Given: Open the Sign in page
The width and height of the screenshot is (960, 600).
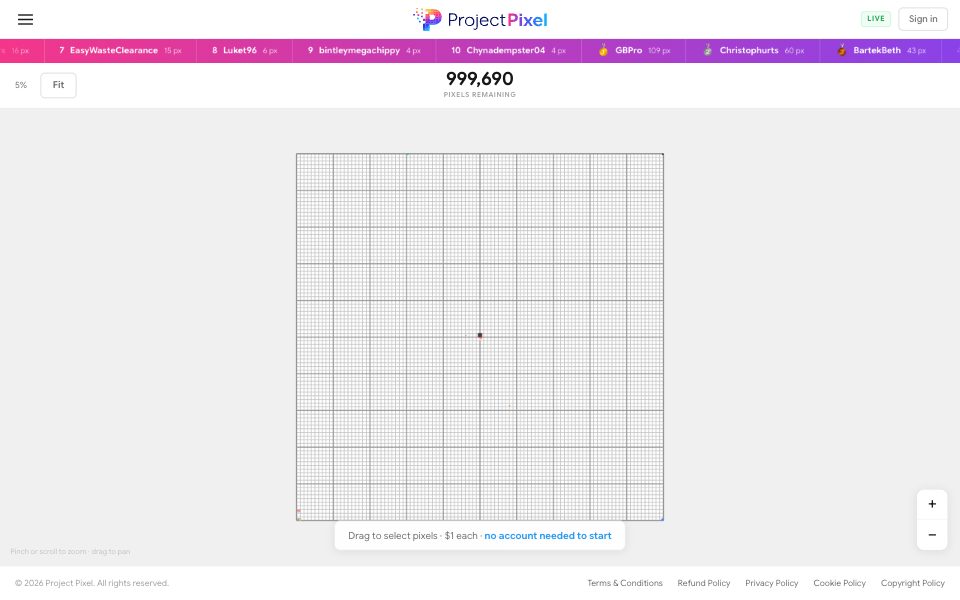Looking at the screenshot, I should tap(923, 19).
